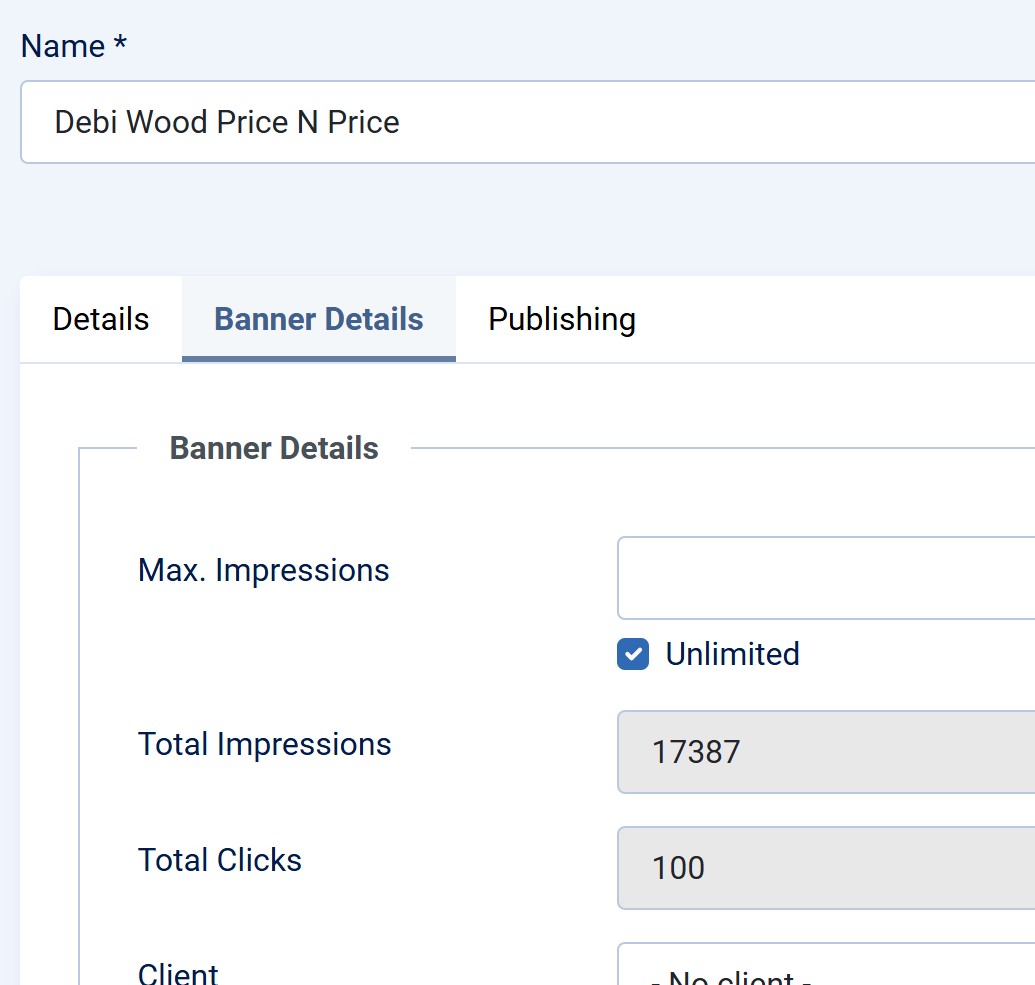The height and width of the screenshot is (985, 1035).
Task: Click blank area between Name and tabs
Action: [x=500, y=220]
